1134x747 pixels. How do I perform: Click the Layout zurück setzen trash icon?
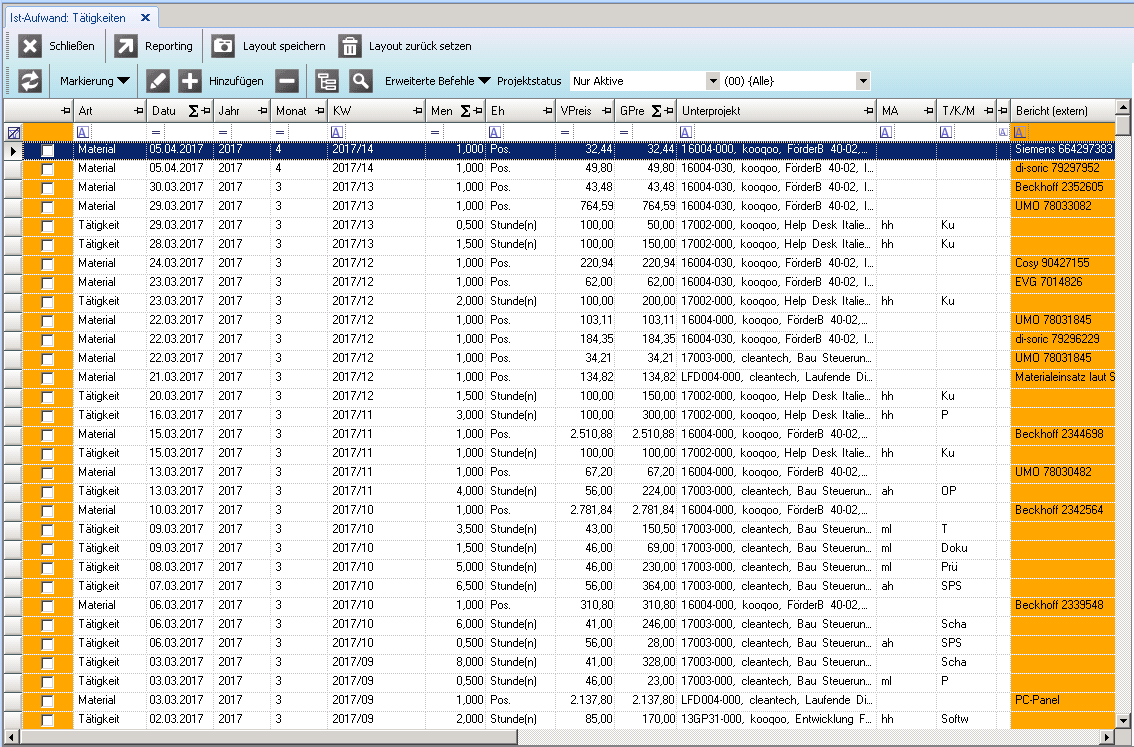(x=349, y=46)
